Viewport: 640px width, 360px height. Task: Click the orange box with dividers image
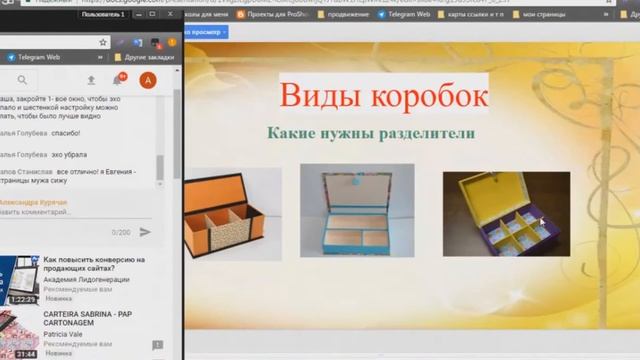coord(233,214)
